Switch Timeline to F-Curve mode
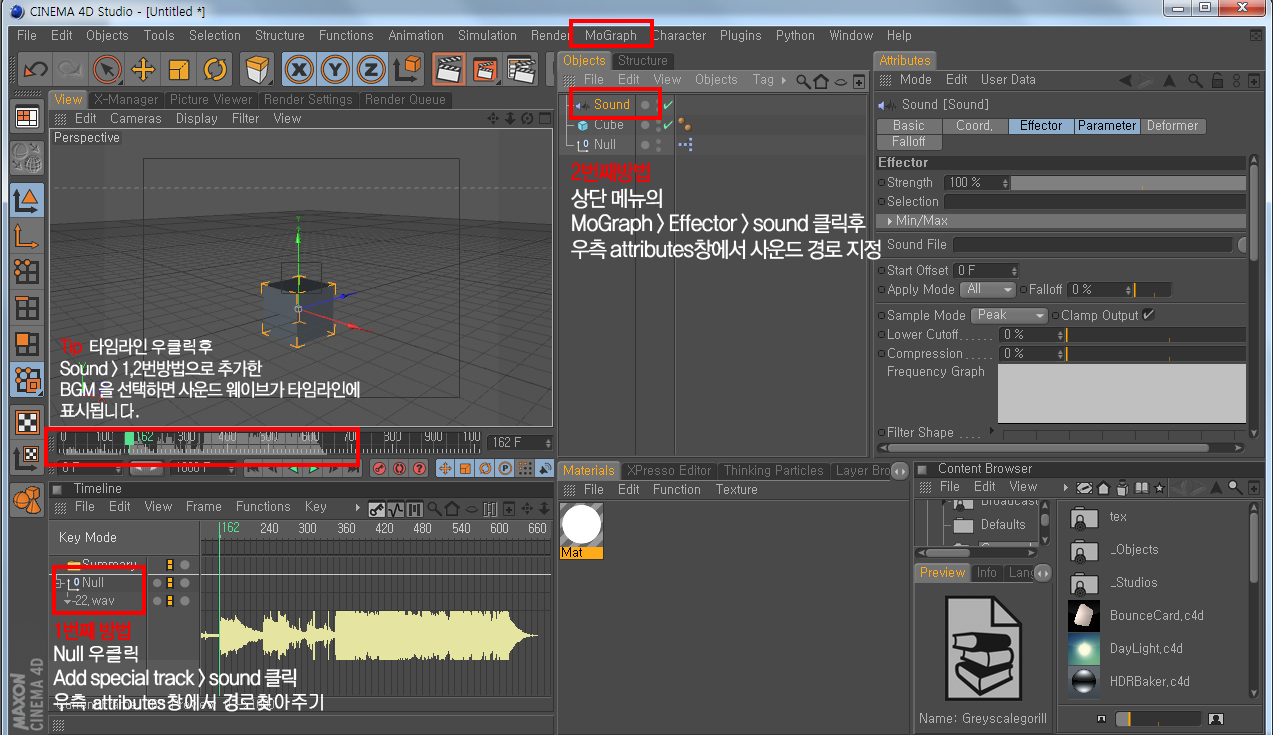 pyautogui.click(x=395, y=508)
